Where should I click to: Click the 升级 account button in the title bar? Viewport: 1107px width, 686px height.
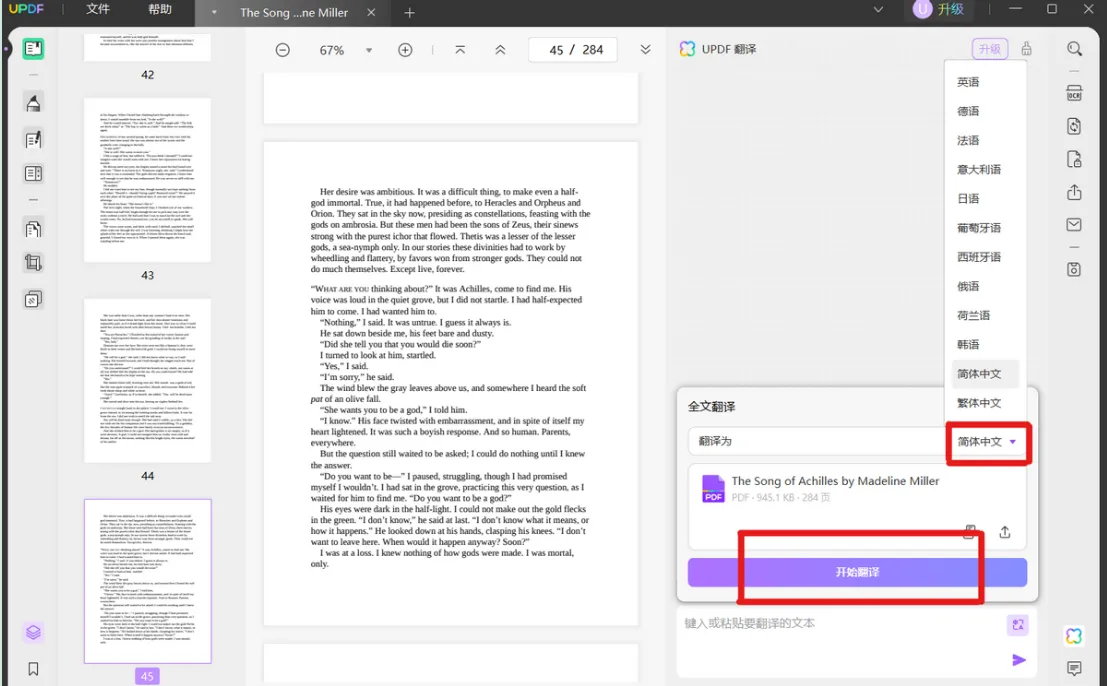point(939,9)
